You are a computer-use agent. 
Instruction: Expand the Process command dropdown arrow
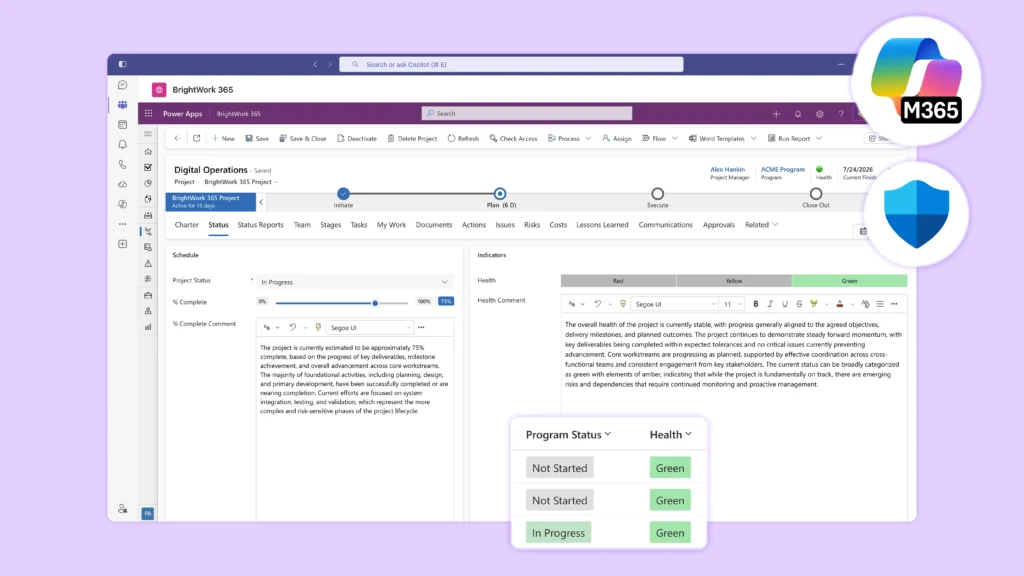588,138
